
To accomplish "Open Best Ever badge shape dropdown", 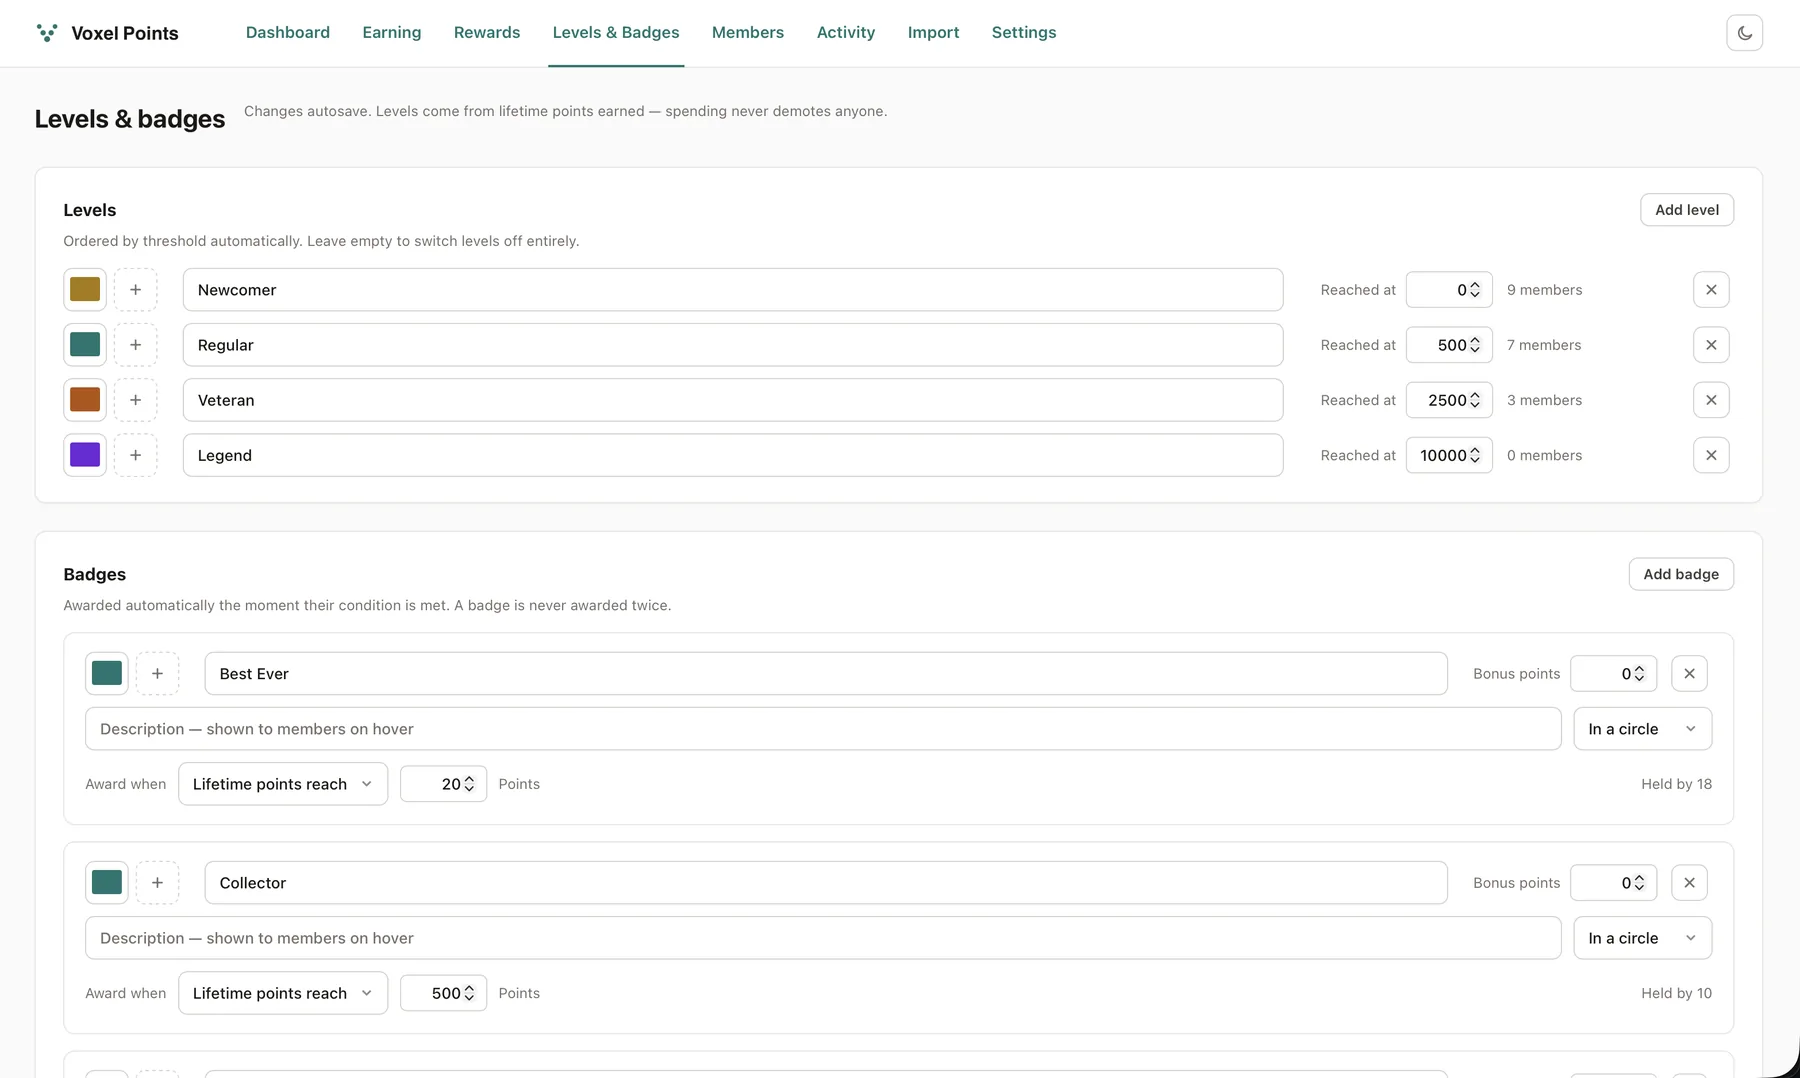I will pyautogui.click(x=1642, y=729).
